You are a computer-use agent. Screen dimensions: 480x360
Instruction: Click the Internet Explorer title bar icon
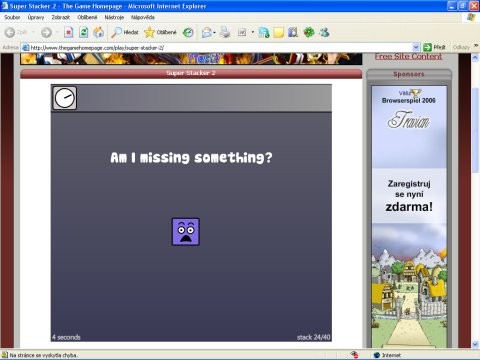click(4, 6)
